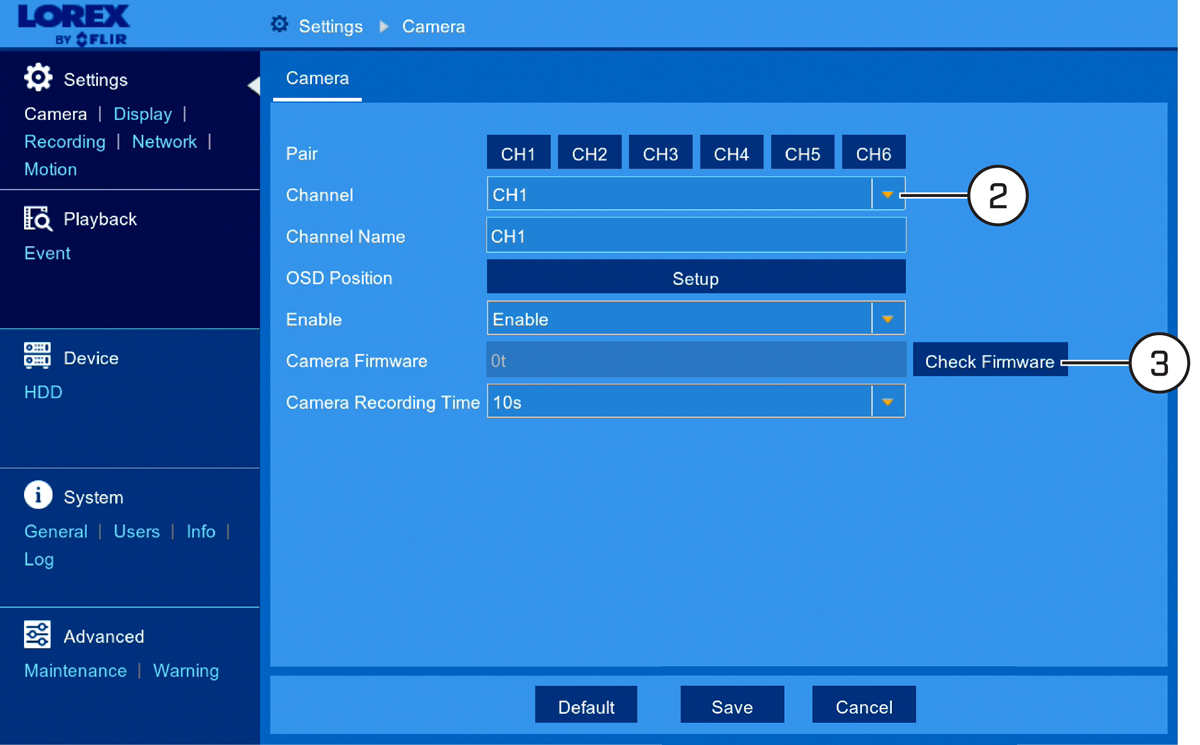Collapse the sidebar with the white arrow
The image size is (1200, 745).
pos(254,86)
